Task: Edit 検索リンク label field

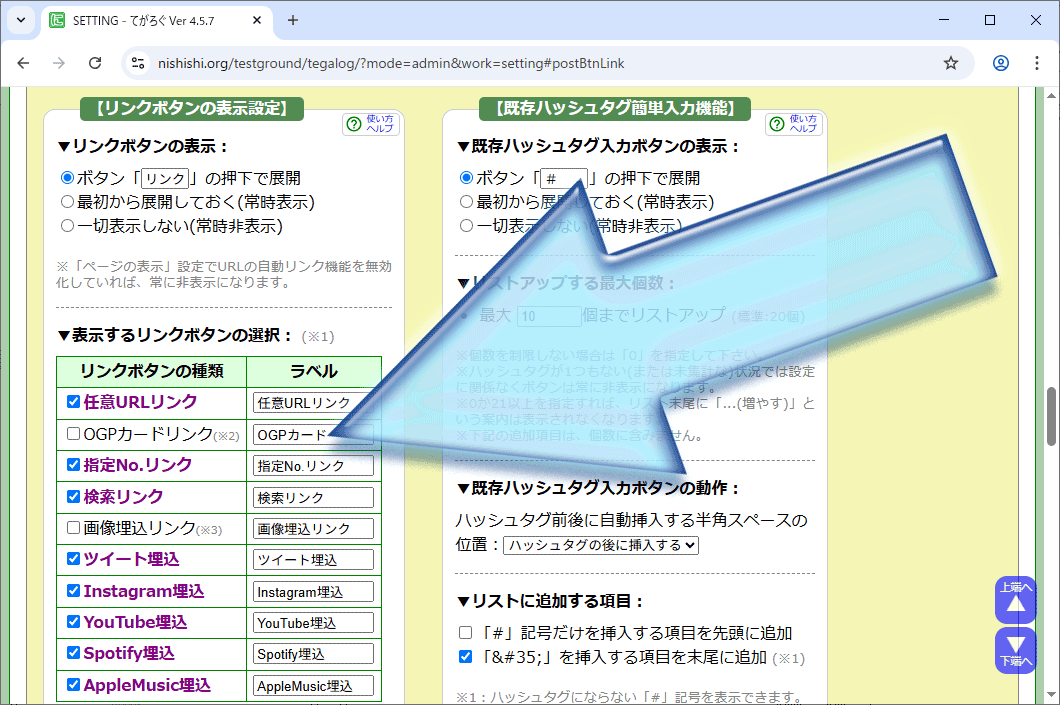Action: 314,497
